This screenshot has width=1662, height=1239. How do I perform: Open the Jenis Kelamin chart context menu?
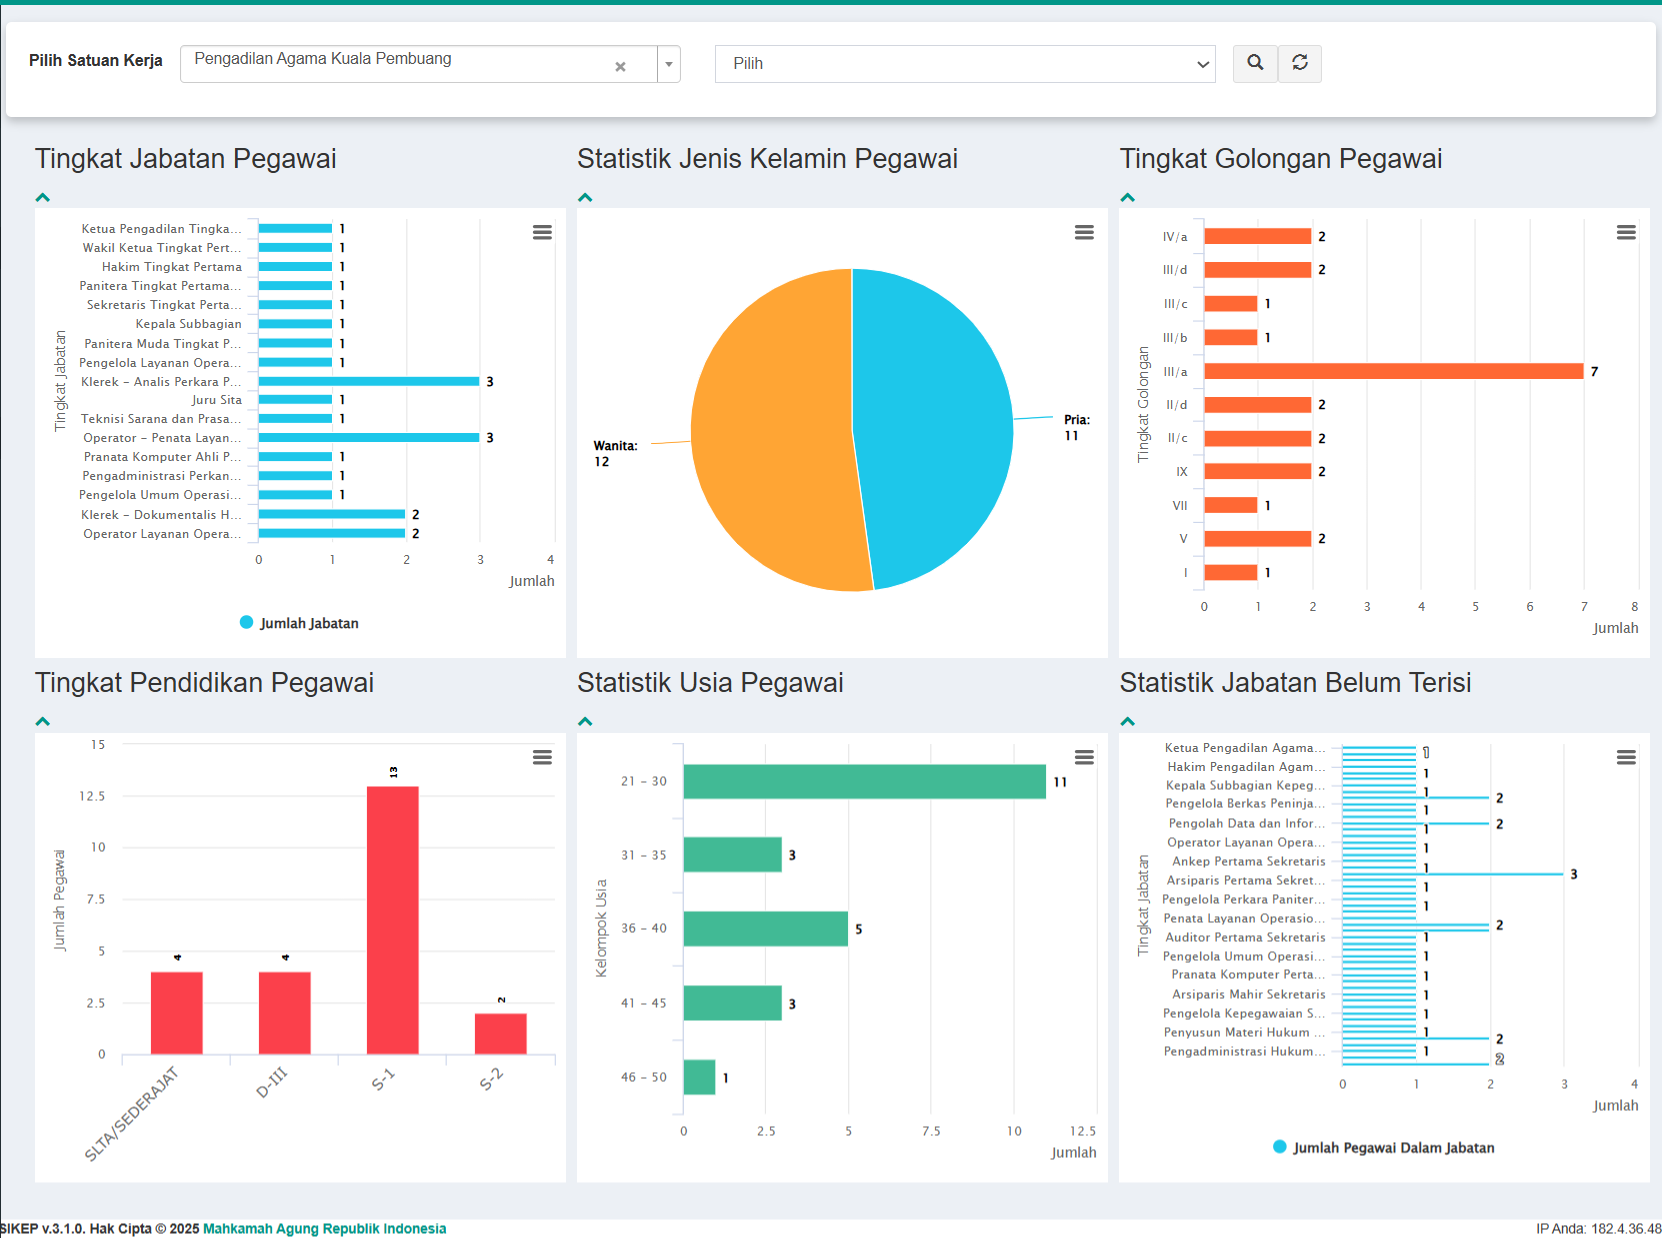(x=1084, y=232)
